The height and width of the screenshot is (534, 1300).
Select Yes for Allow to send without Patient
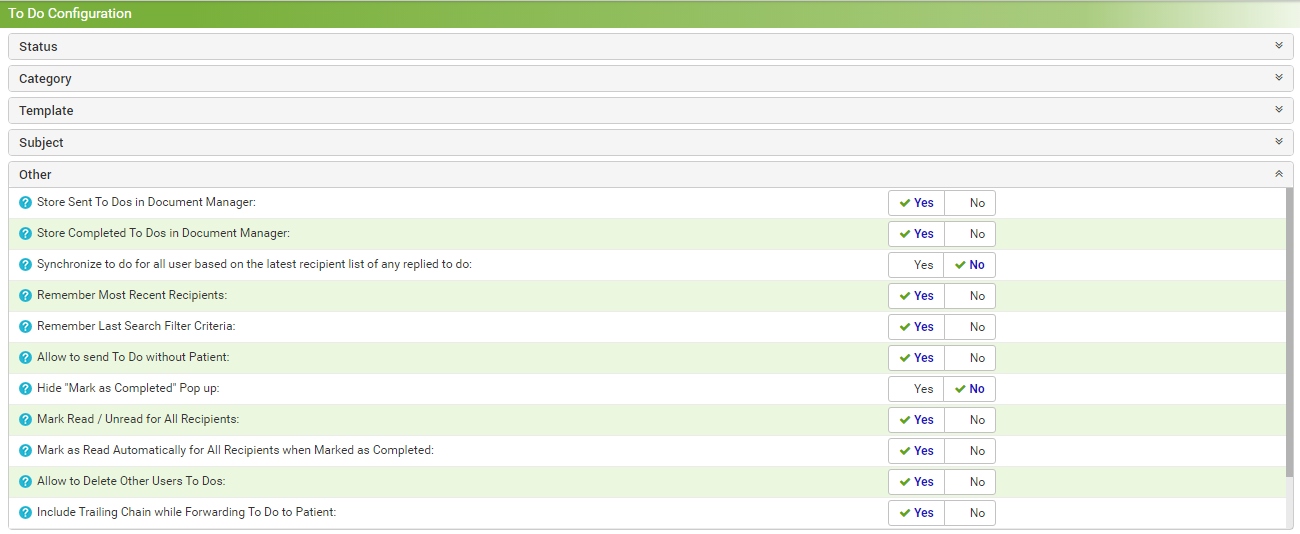coord(916,358)
